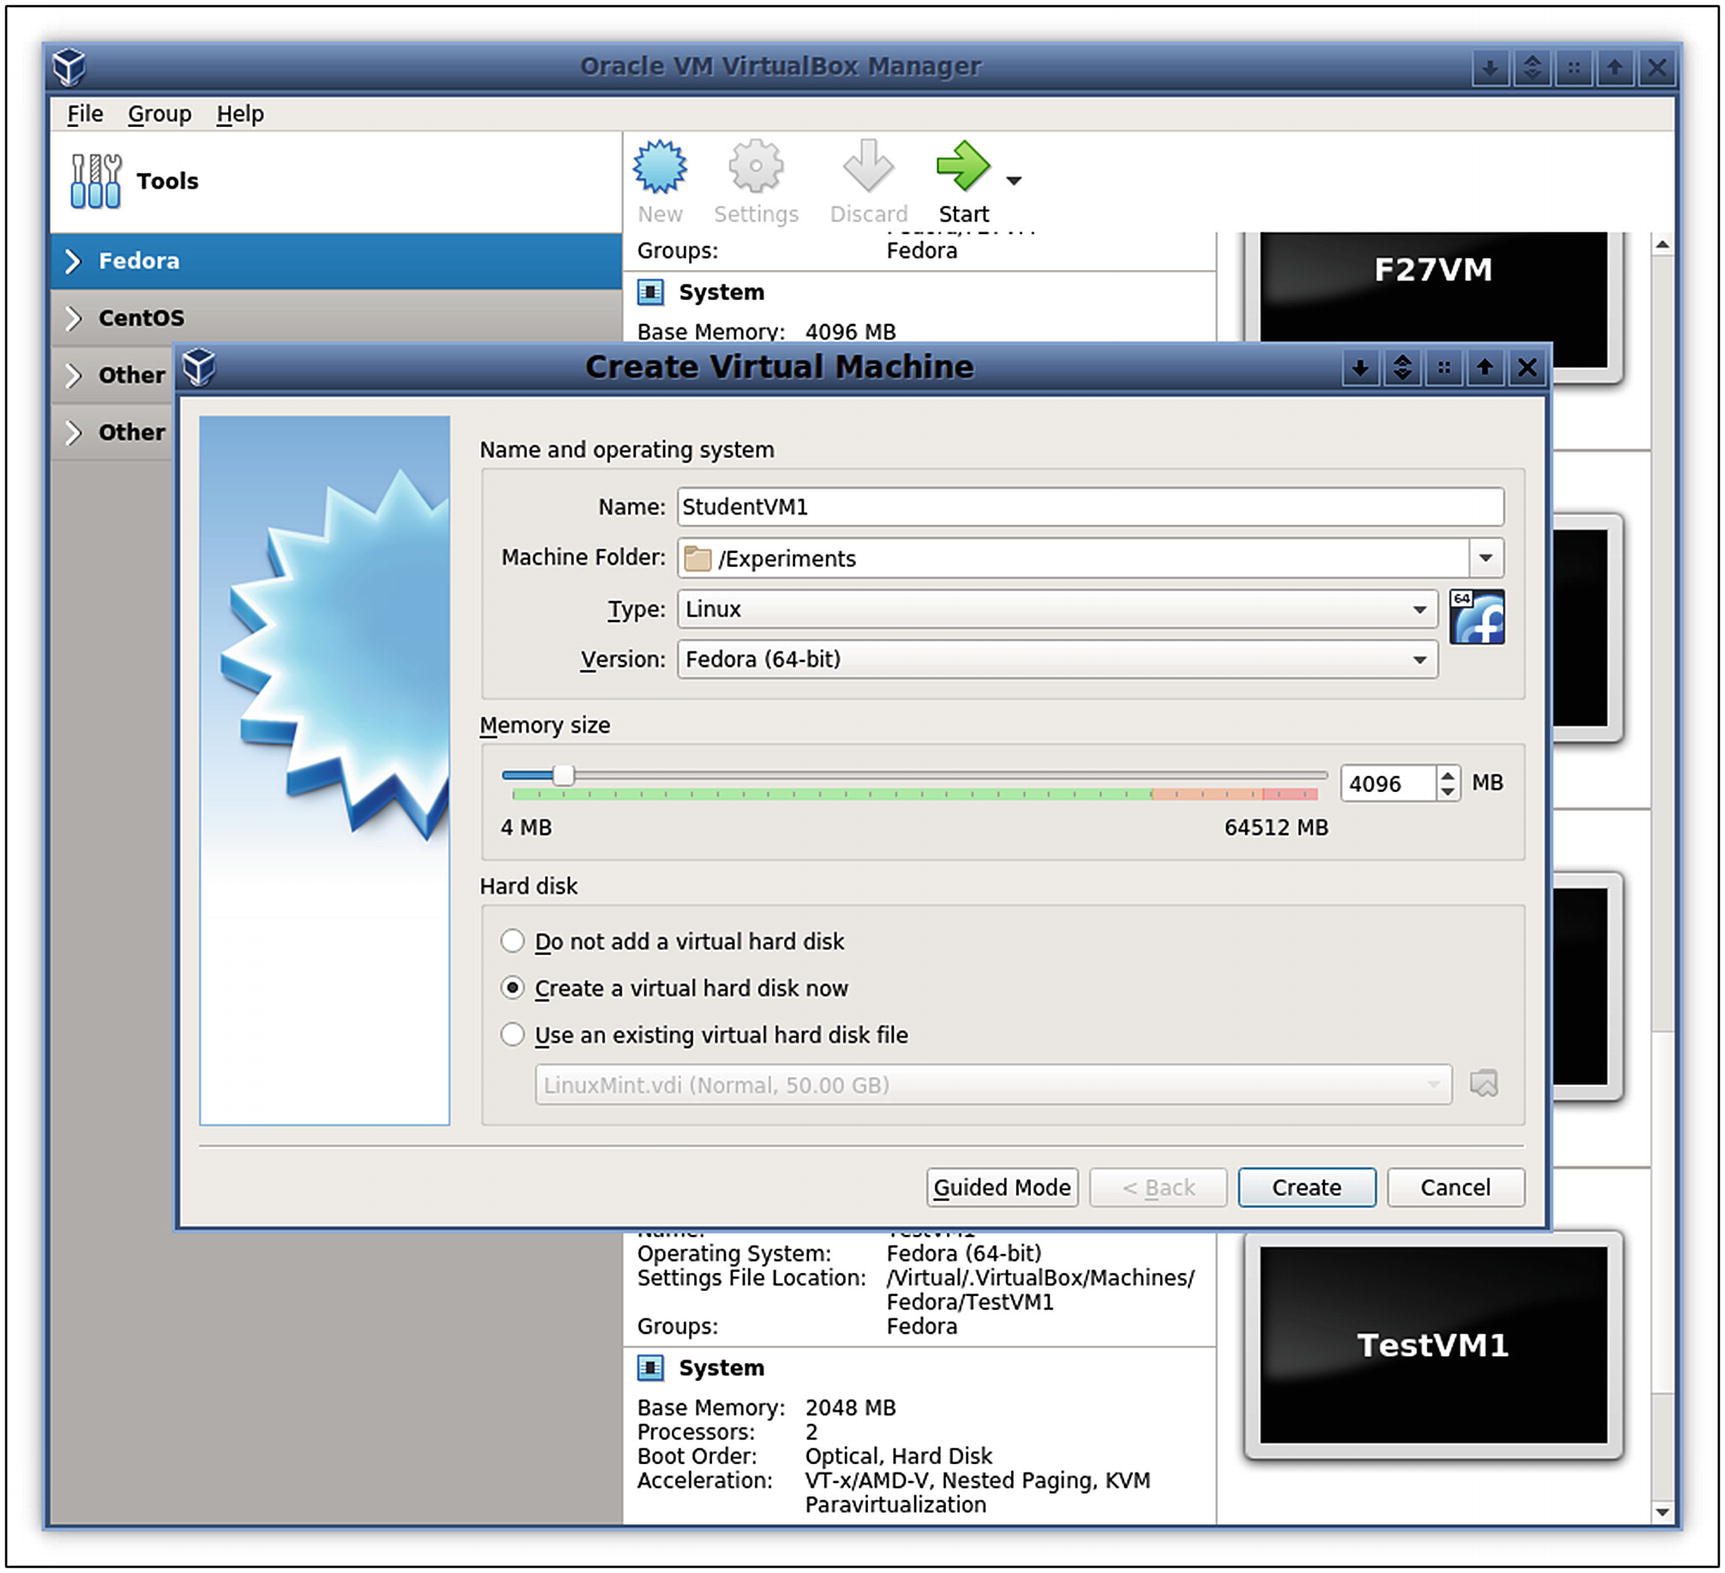Click the folder icon in the Machine Folder field
This screenshot has width=1725, height=1573.
[697, 559]
